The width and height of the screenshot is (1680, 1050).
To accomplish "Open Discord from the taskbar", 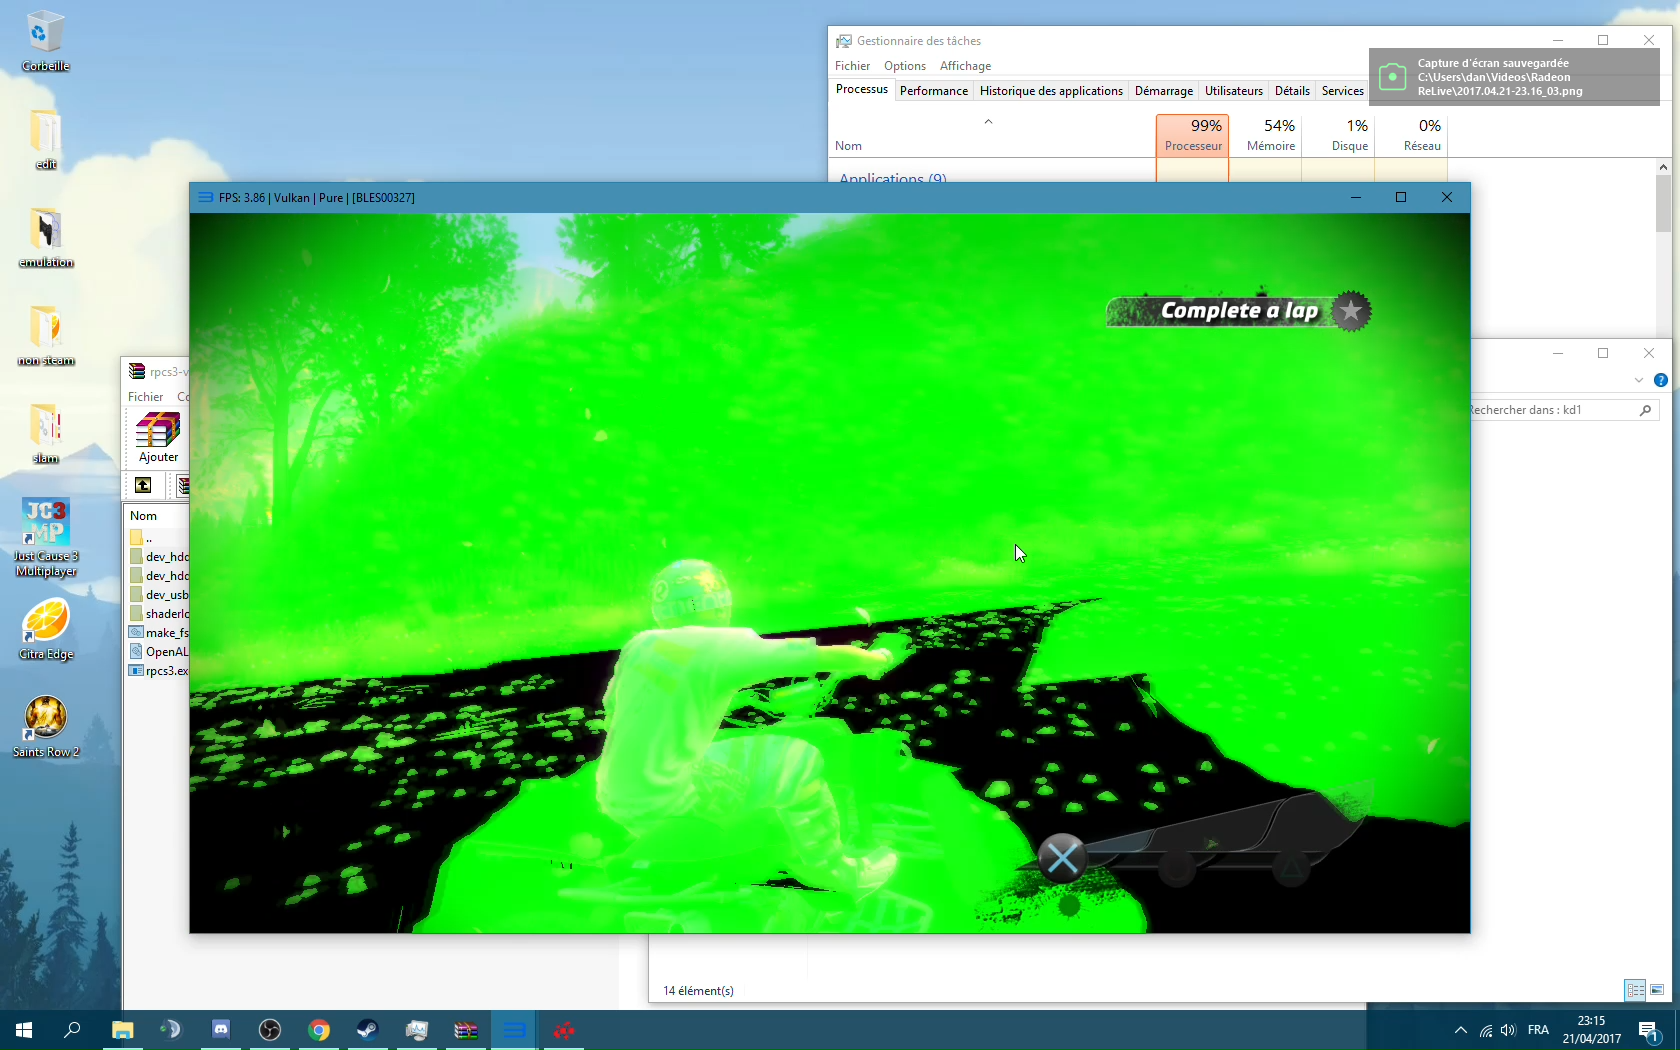I will pos(220,1030).
